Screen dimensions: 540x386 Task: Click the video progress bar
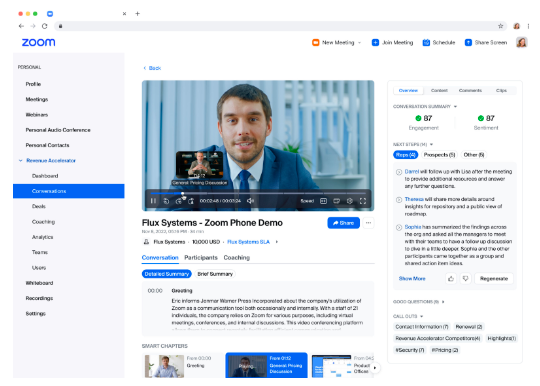(x=258, y=194)
